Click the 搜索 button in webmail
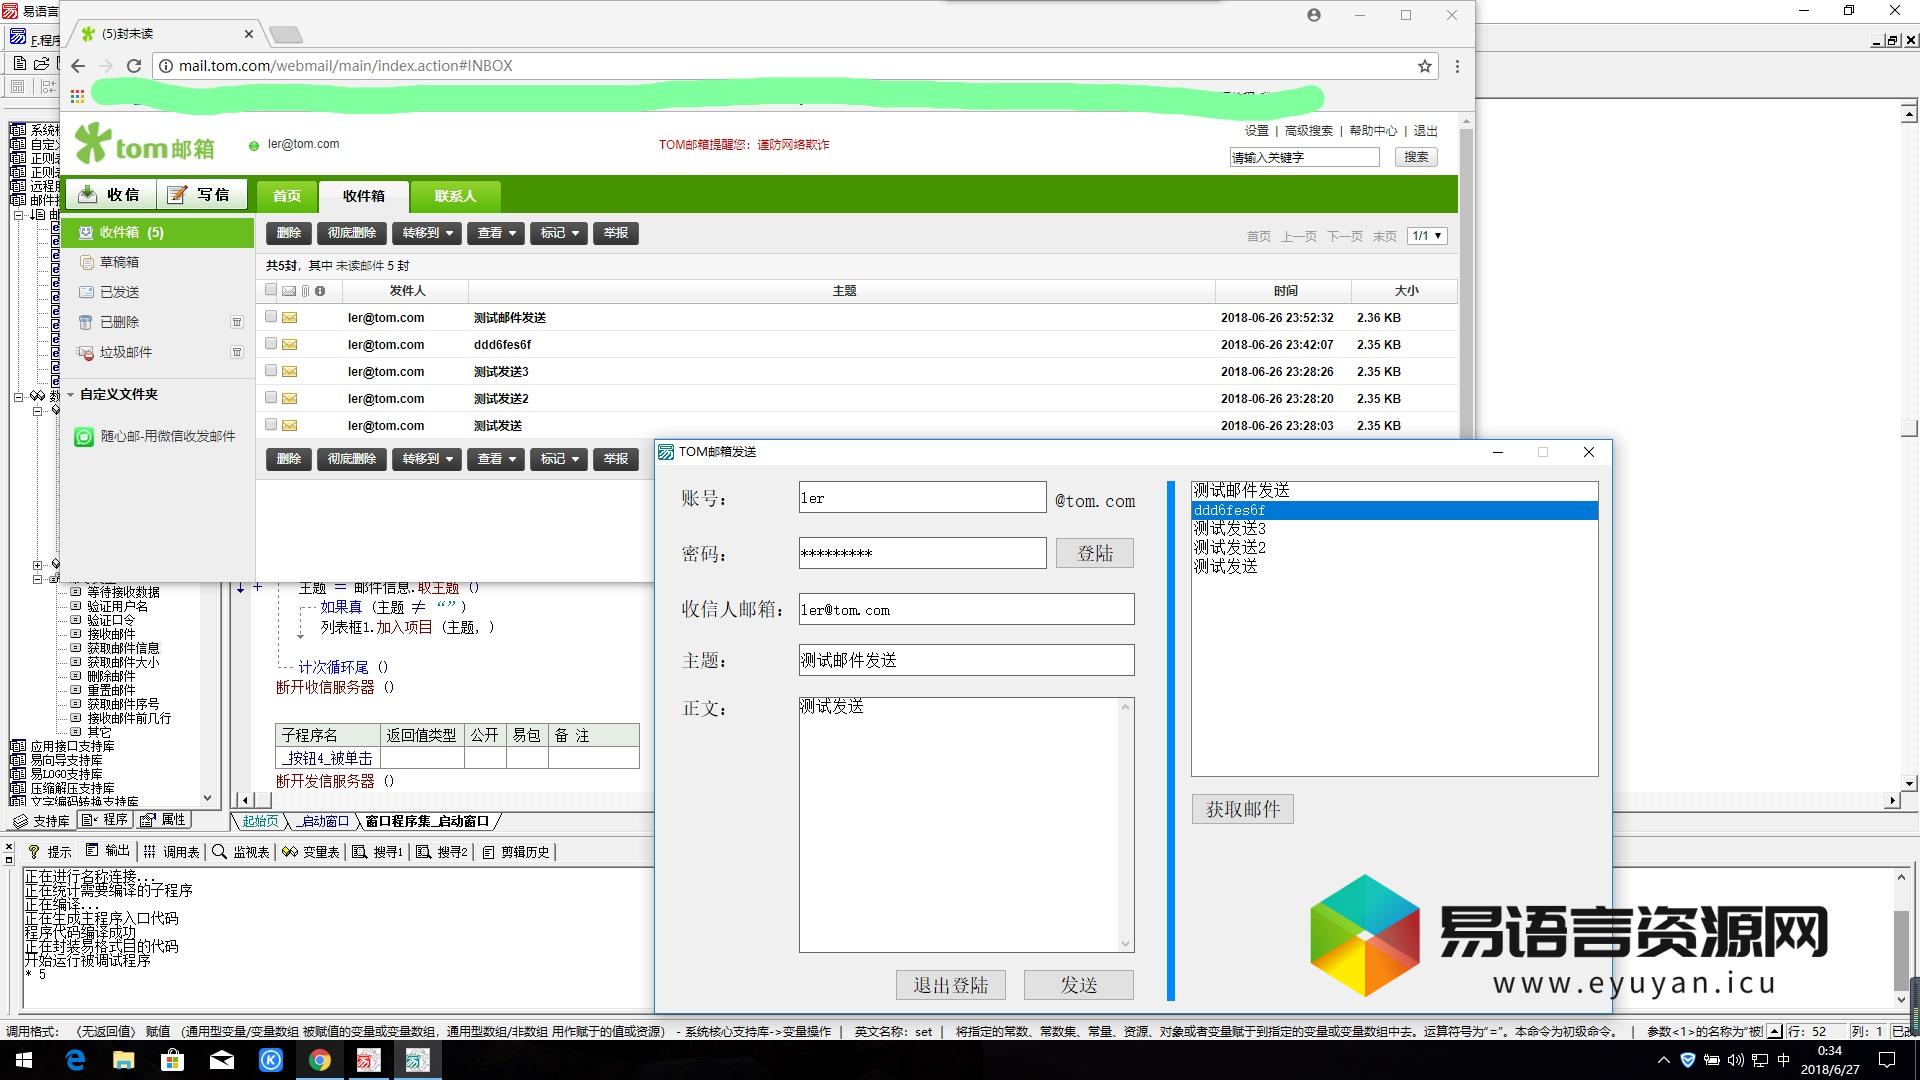 pyautogui.click(x=1416, y=157)
